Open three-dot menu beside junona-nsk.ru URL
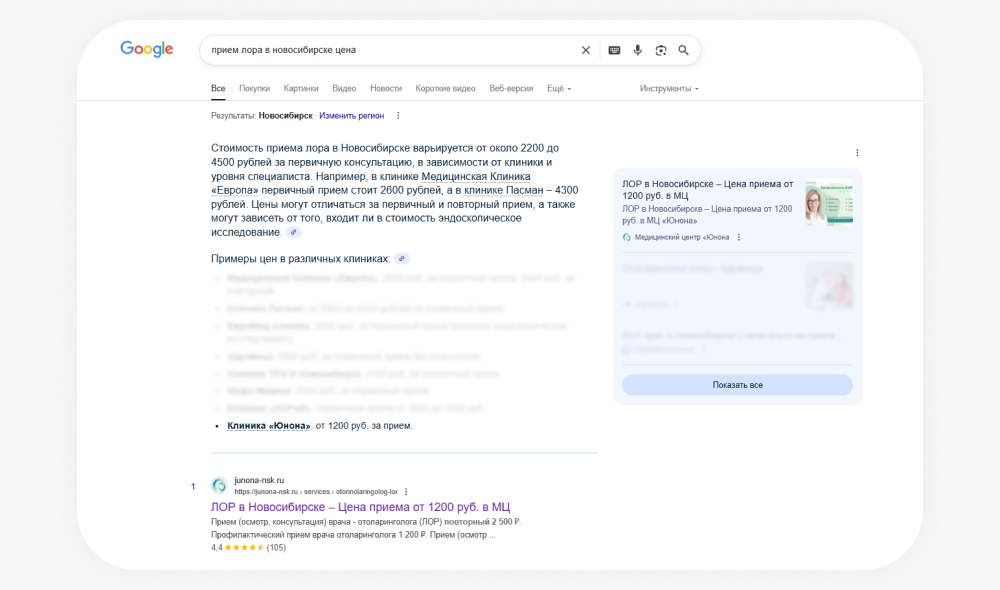This screenshot has height=590, width=1000. pyautogui.click(x=406, y=492)
